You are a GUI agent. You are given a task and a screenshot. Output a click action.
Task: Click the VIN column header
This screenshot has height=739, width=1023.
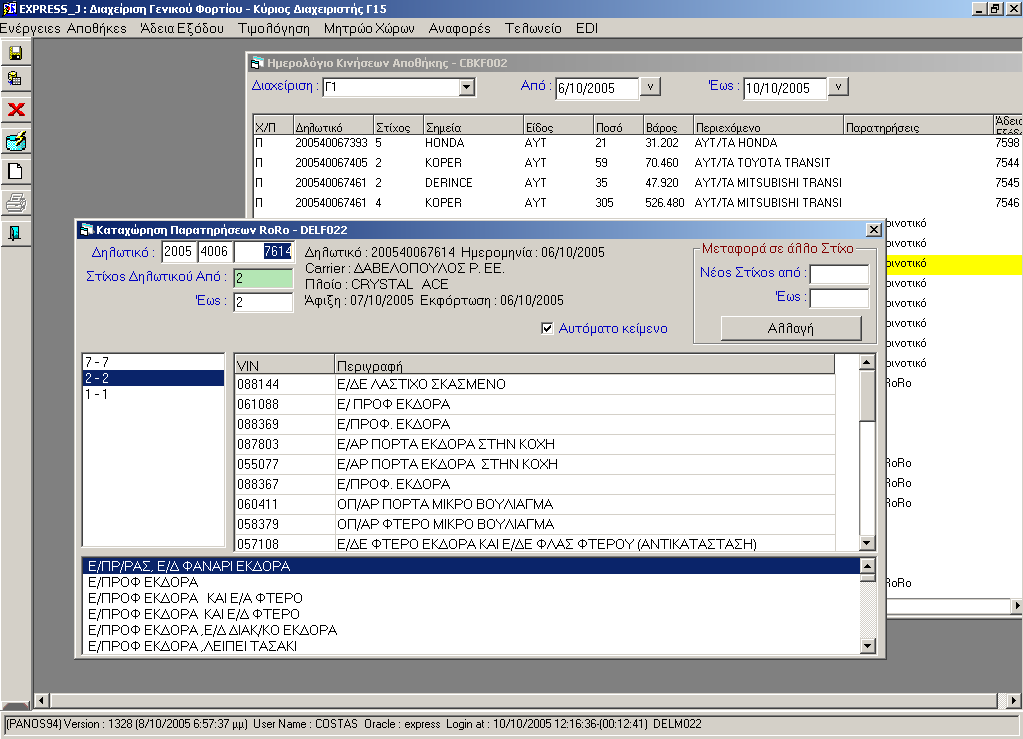click(x=284, y=365)
